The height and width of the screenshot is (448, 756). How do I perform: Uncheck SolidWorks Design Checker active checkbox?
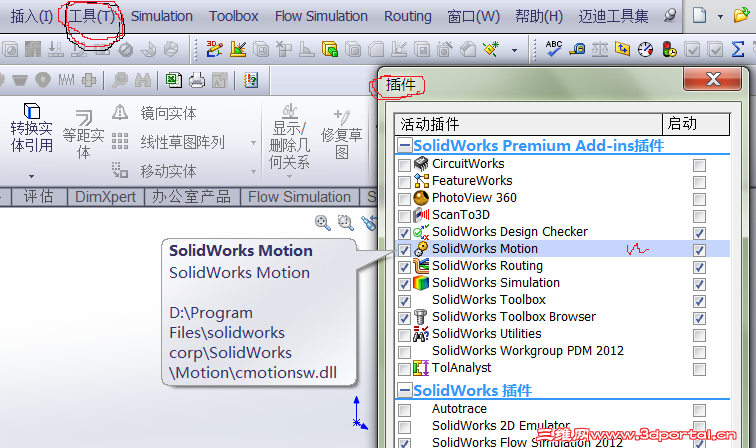point(405,233)
